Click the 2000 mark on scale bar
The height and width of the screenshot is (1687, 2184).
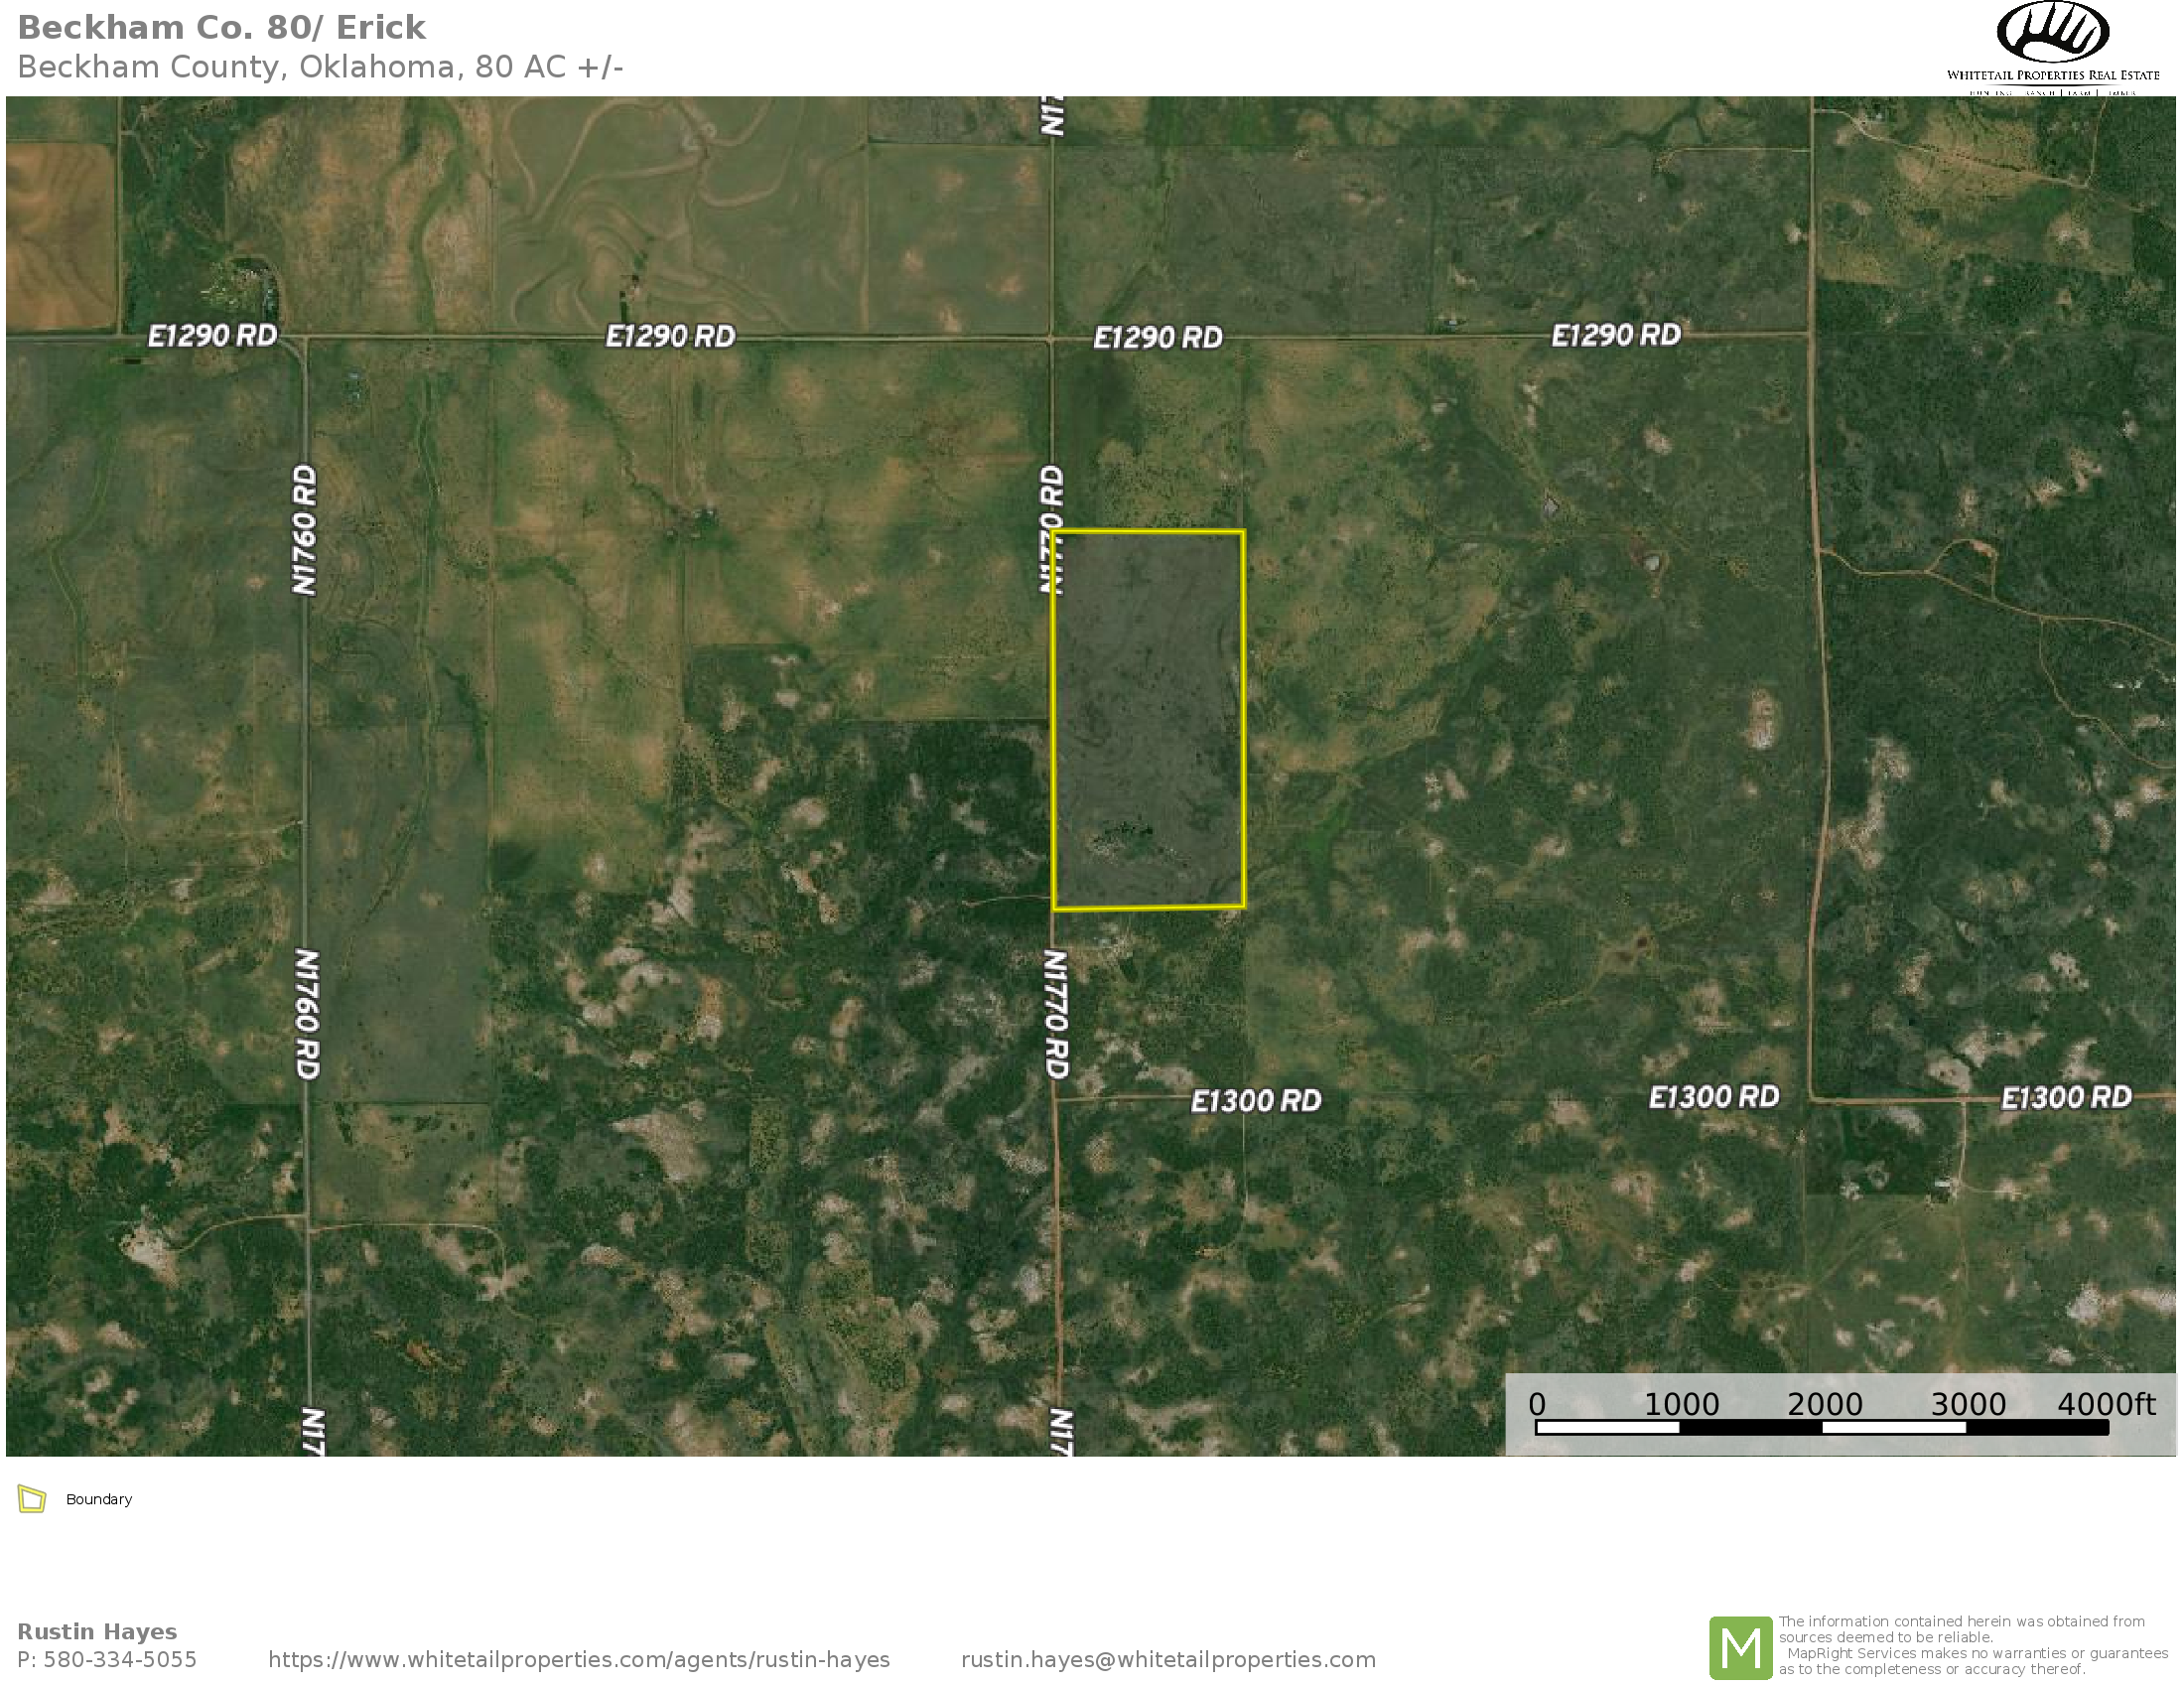point(1823,1405)
